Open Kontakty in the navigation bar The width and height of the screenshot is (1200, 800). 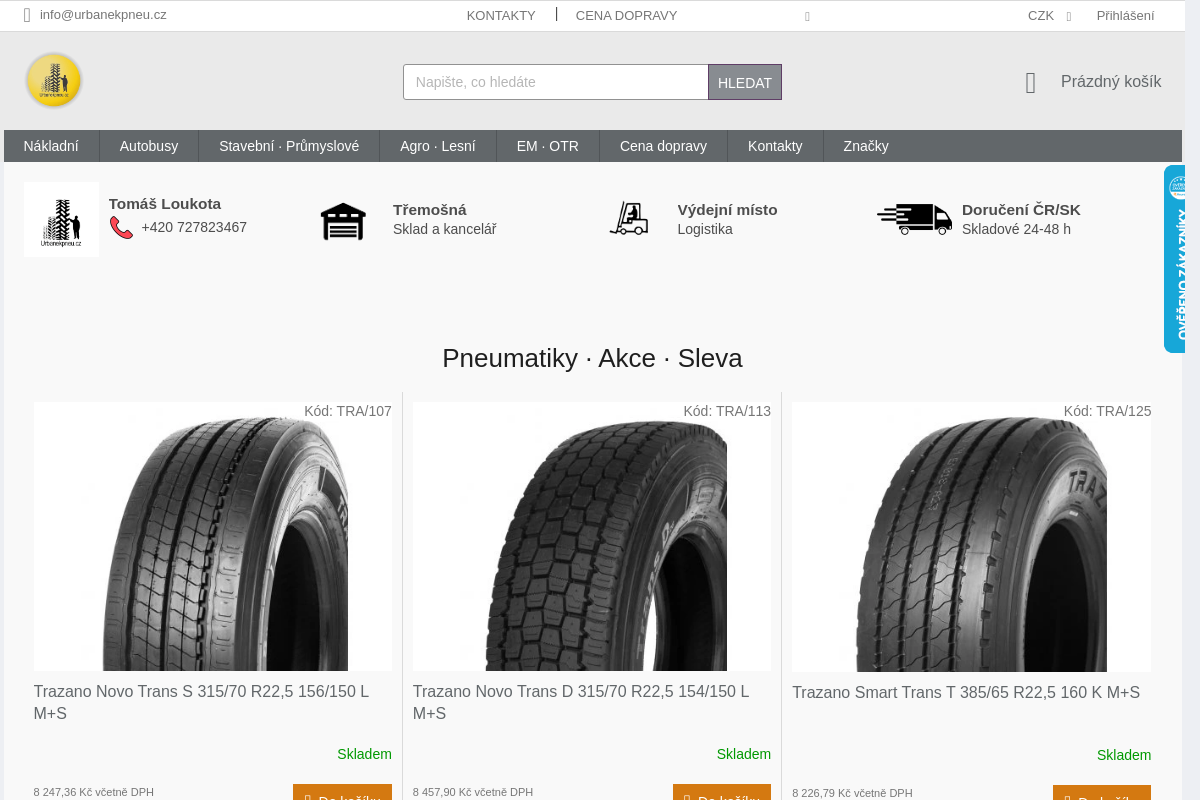(x=775, y=146)
